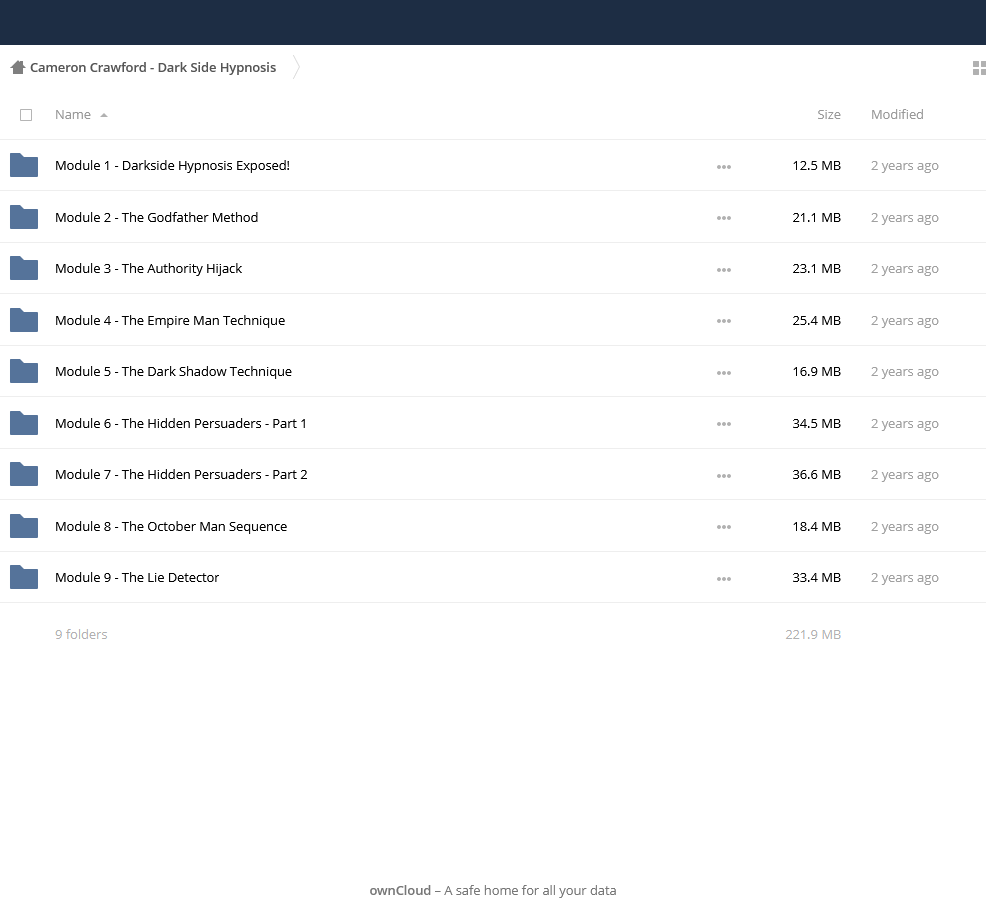The height and width of the screenshot is (920, 986).
Task: Open three-dot actions menu for Module 1
Action: pyautogui.click(x=724, y=167)
